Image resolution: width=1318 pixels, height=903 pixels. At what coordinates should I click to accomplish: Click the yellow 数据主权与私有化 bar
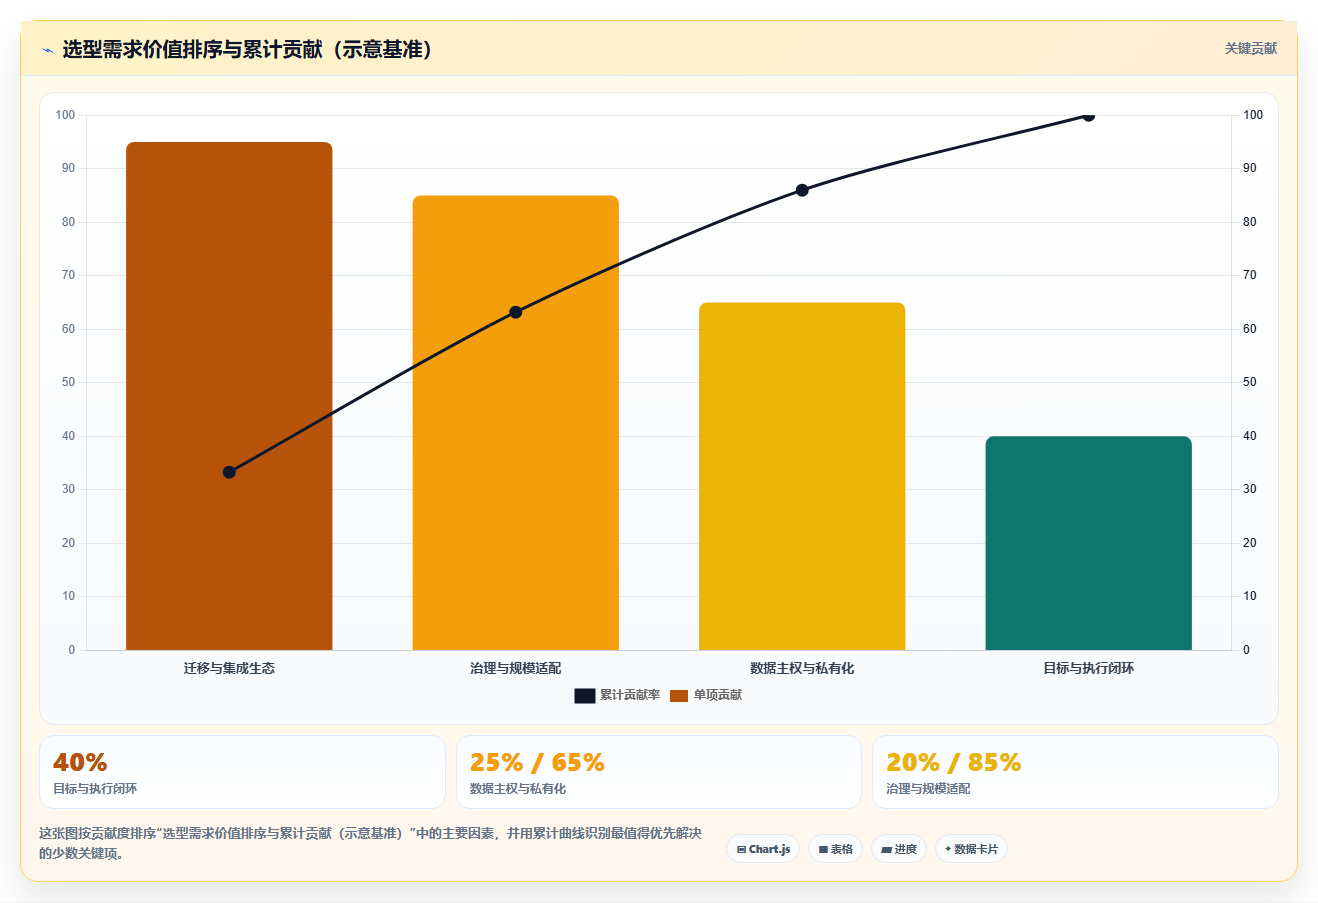[x=802, y=476]
